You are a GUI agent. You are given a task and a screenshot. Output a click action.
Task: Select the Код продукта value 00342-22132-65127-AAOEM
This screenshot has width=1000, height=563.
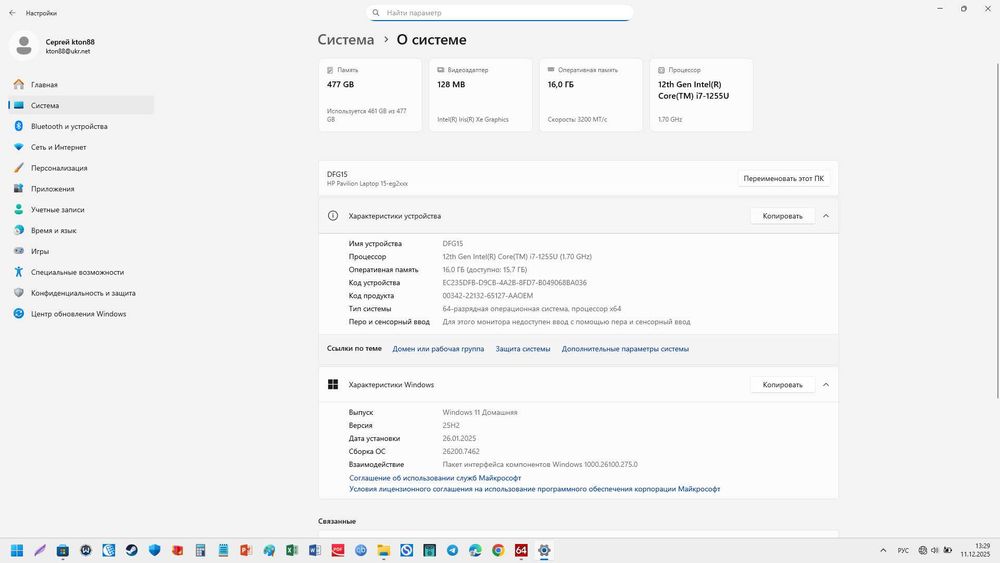488,296
